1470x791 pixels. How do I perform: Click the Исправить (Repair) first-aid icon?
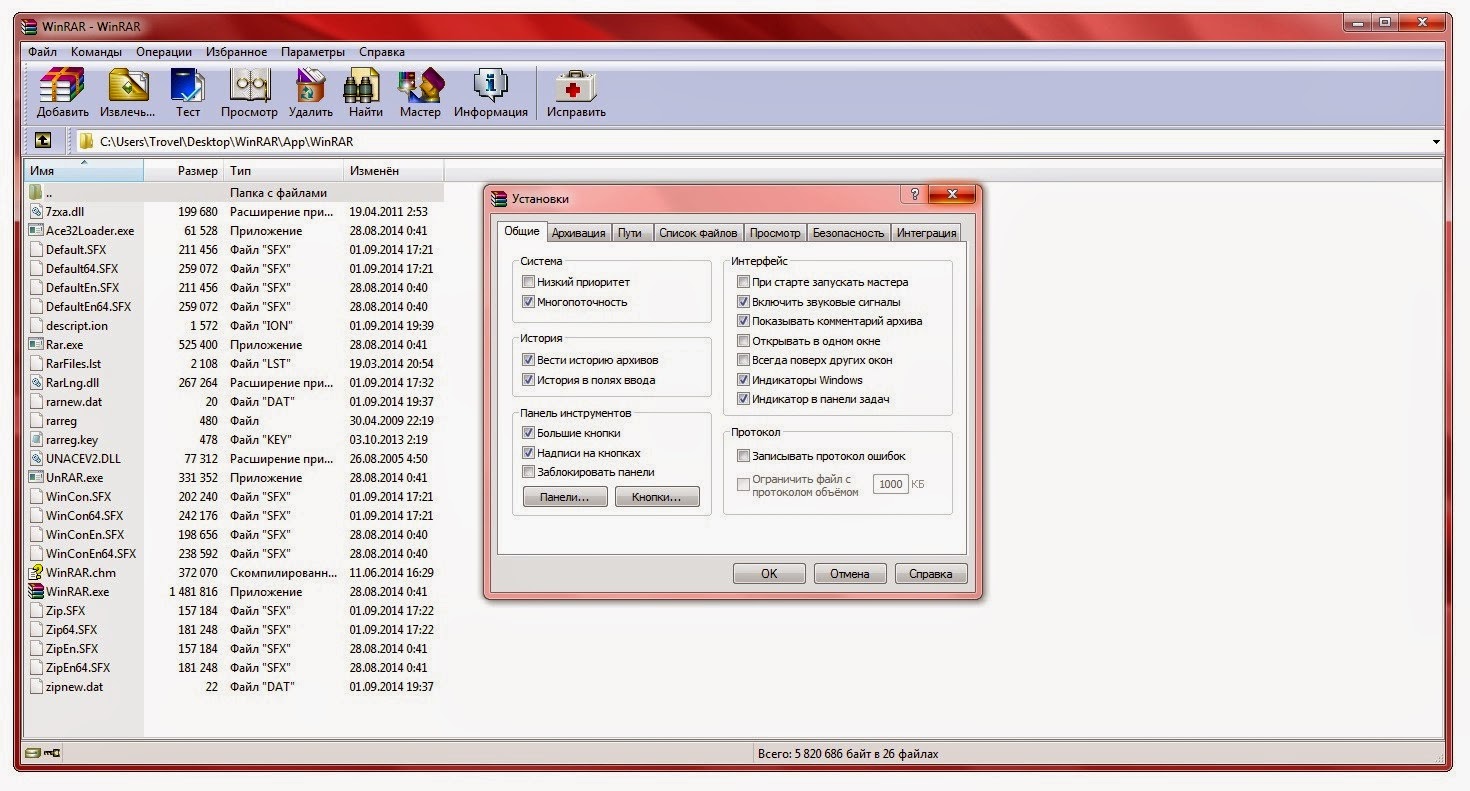pyautogui.click(x=576, y=85)
